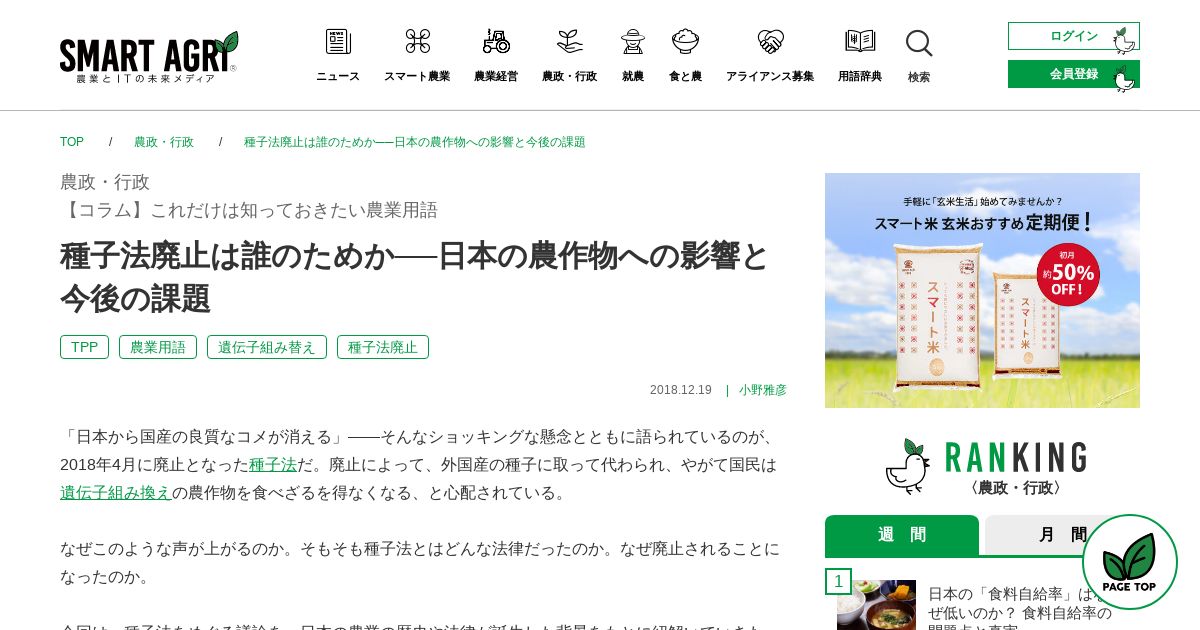Click the 【コラム】 series subtitle text
The width and height of the screenshot is (1200, 630).
point(249,210)
